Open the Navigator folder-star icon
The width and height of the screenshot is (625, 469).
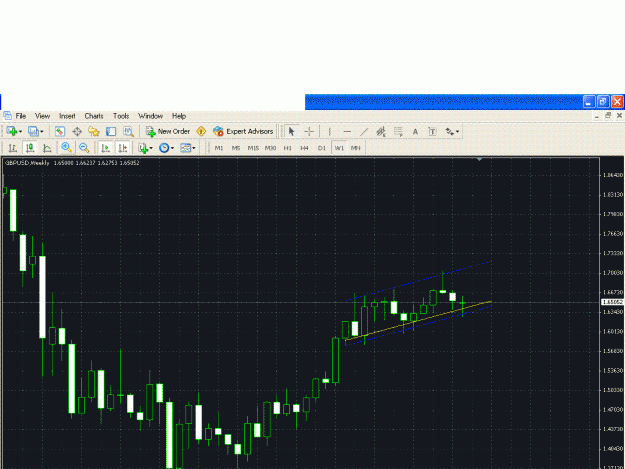pos(94,131)
